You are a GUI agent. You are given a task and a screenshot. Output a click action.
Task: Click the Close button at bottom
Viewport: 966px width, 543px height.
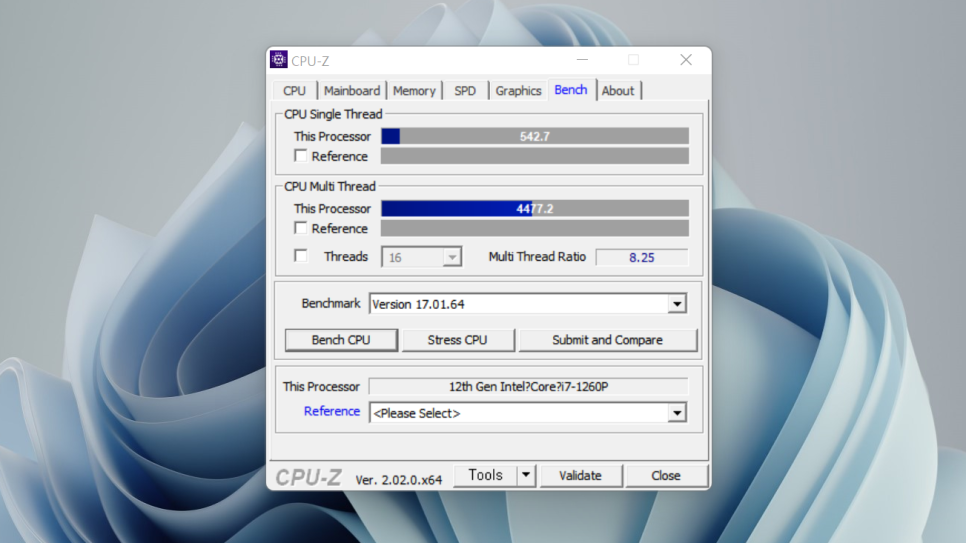tap(666, 476)
